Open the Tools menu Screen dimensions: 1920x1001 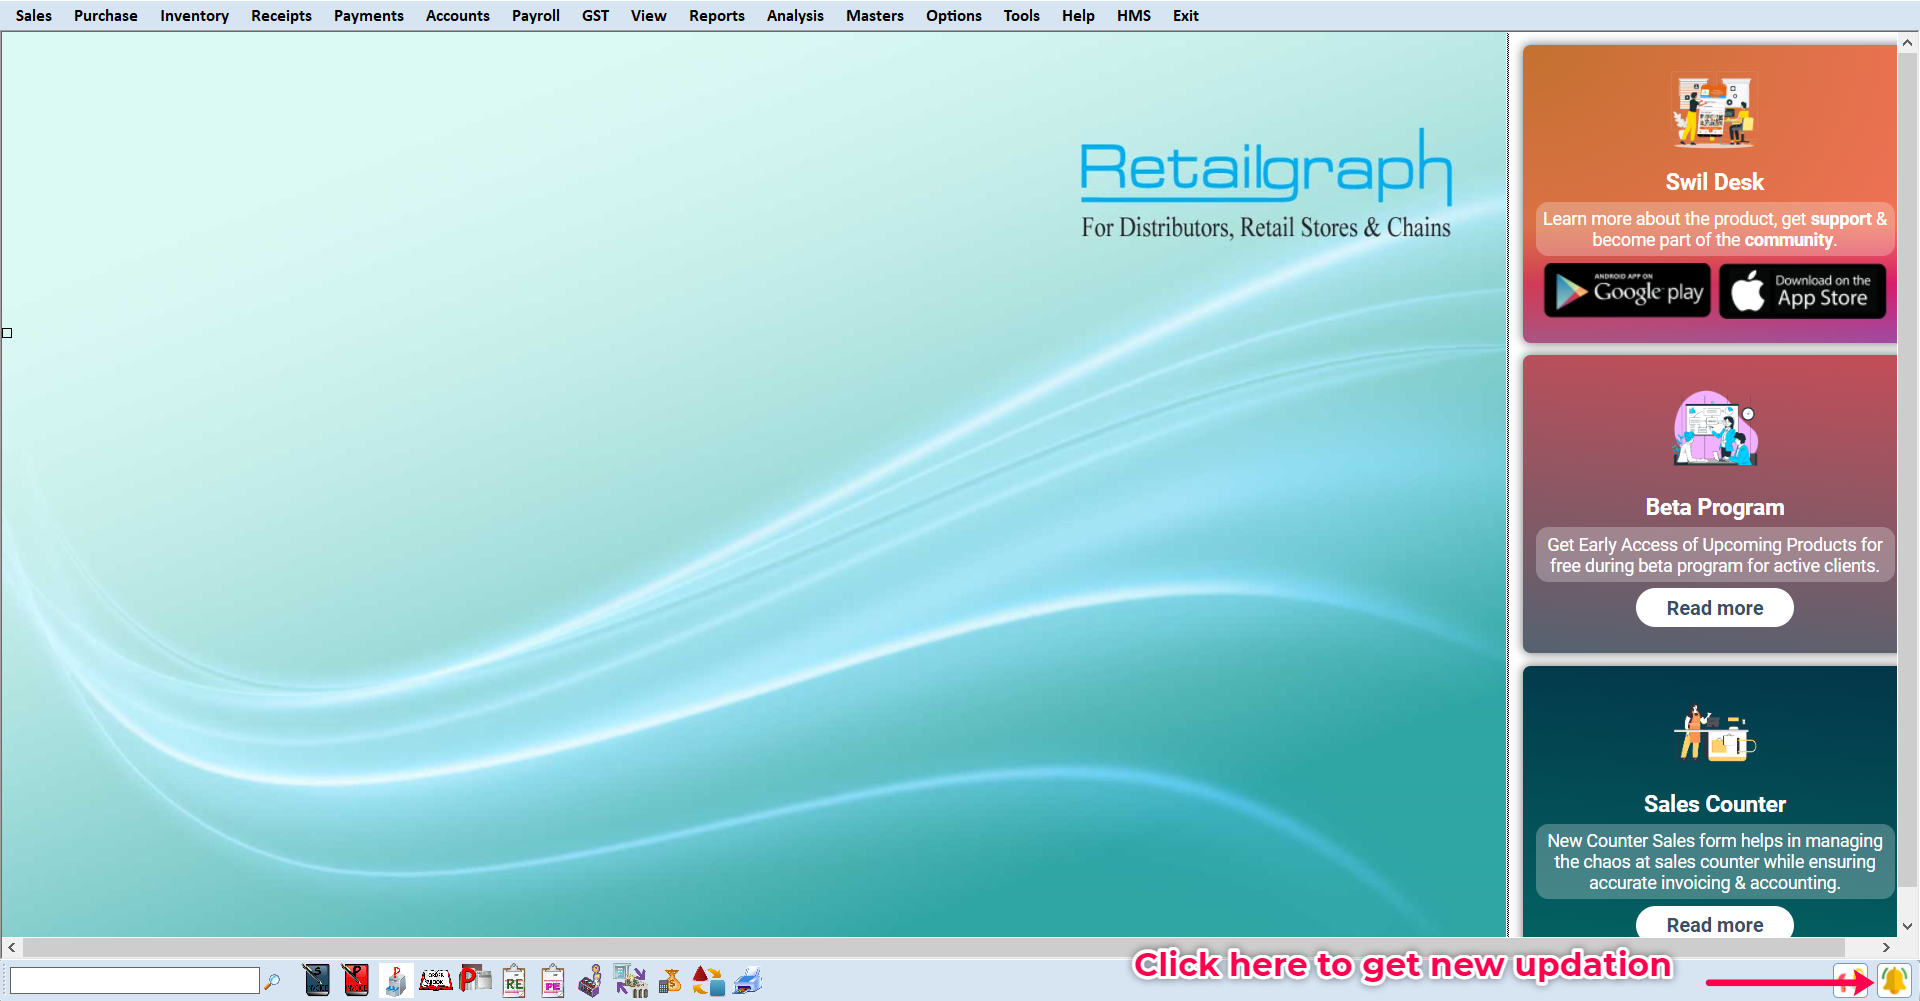pyautogui.click(x=1022, y=16)
